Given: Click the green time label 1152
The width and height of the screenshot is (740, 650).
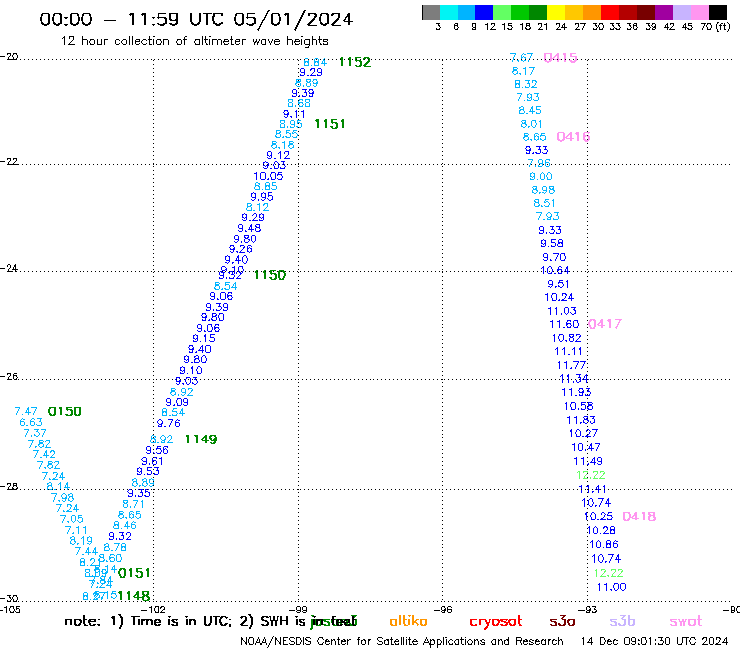Looking at the screenshot, I should (x=355, y=62).
